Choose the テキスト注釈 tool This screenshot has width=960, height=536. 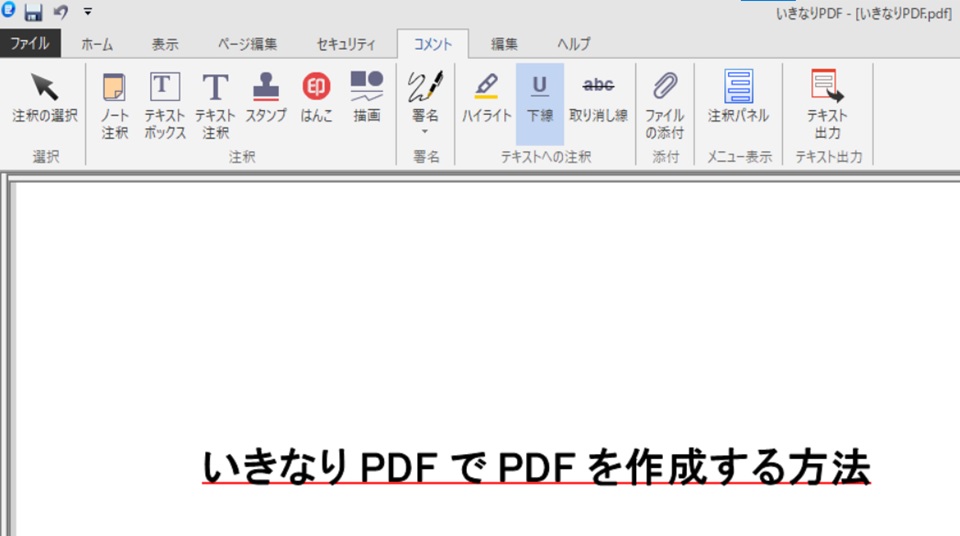tap(215, 105)
